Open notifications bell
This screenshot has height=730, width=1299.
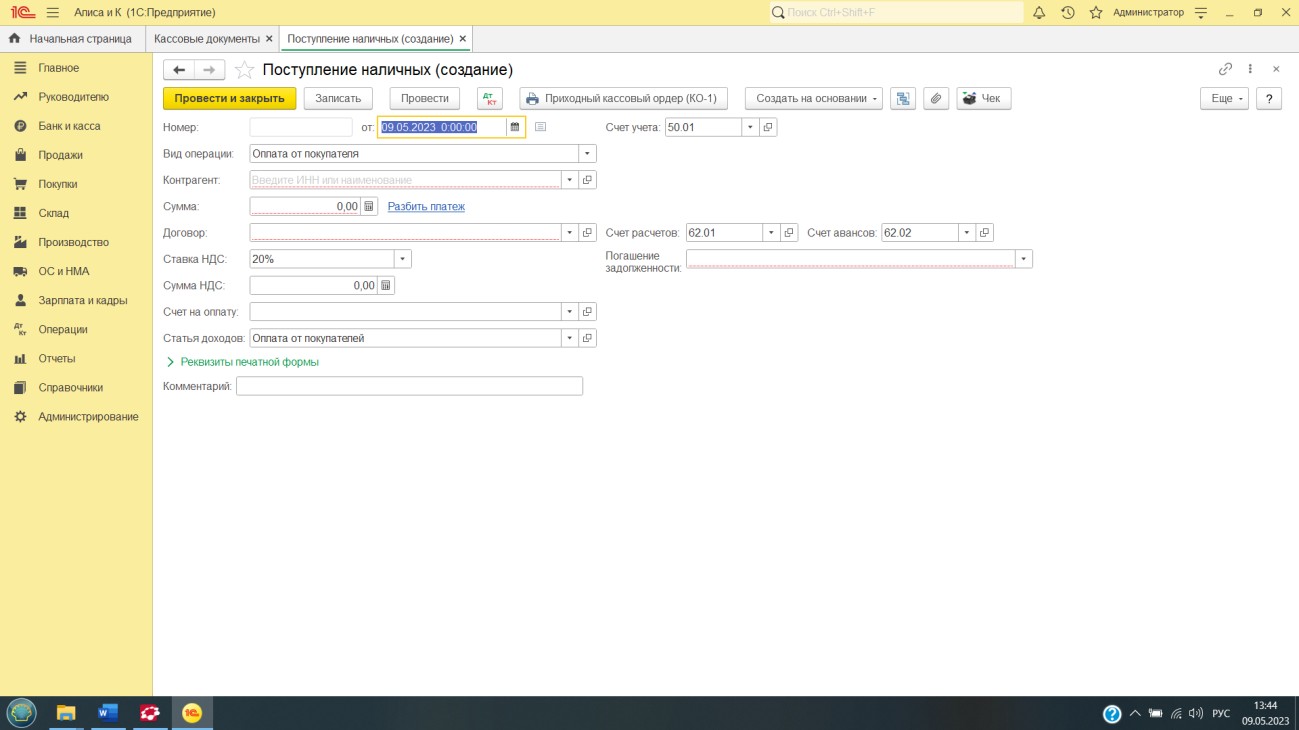(x=1039, y=12)
